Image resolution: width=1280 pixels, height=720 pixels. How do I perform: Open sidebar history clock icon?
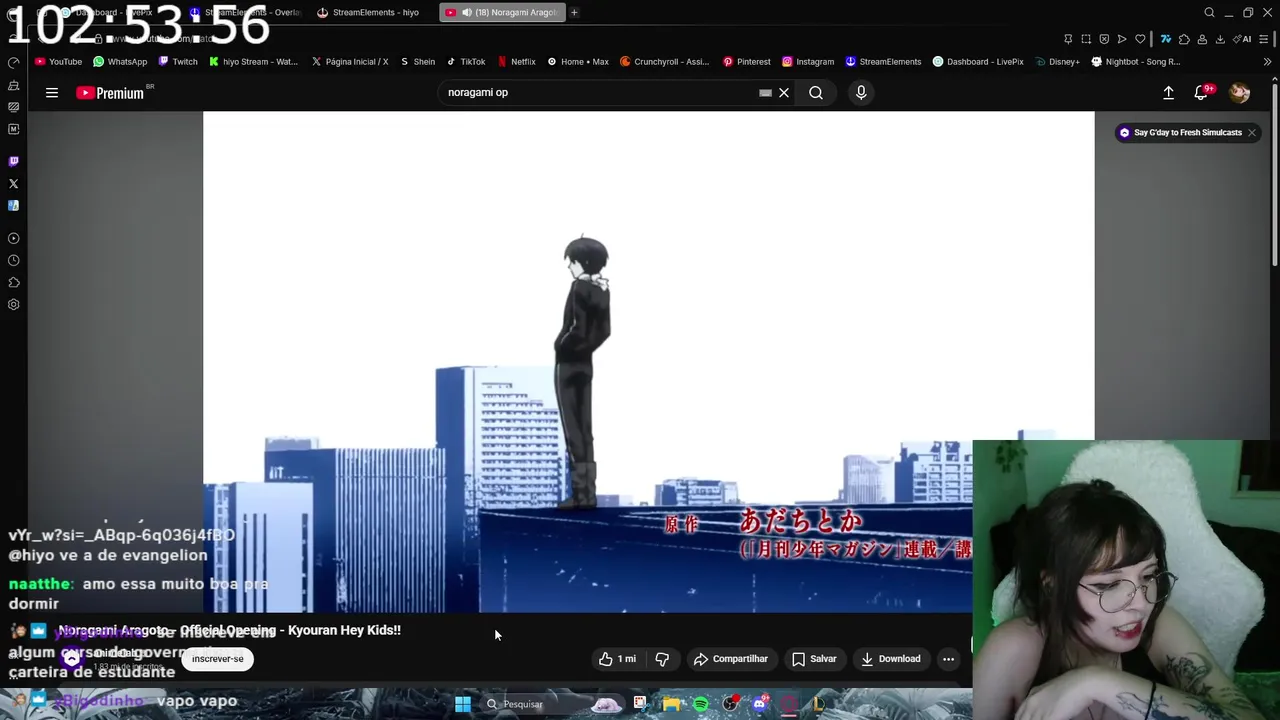[x=13, y=261]
